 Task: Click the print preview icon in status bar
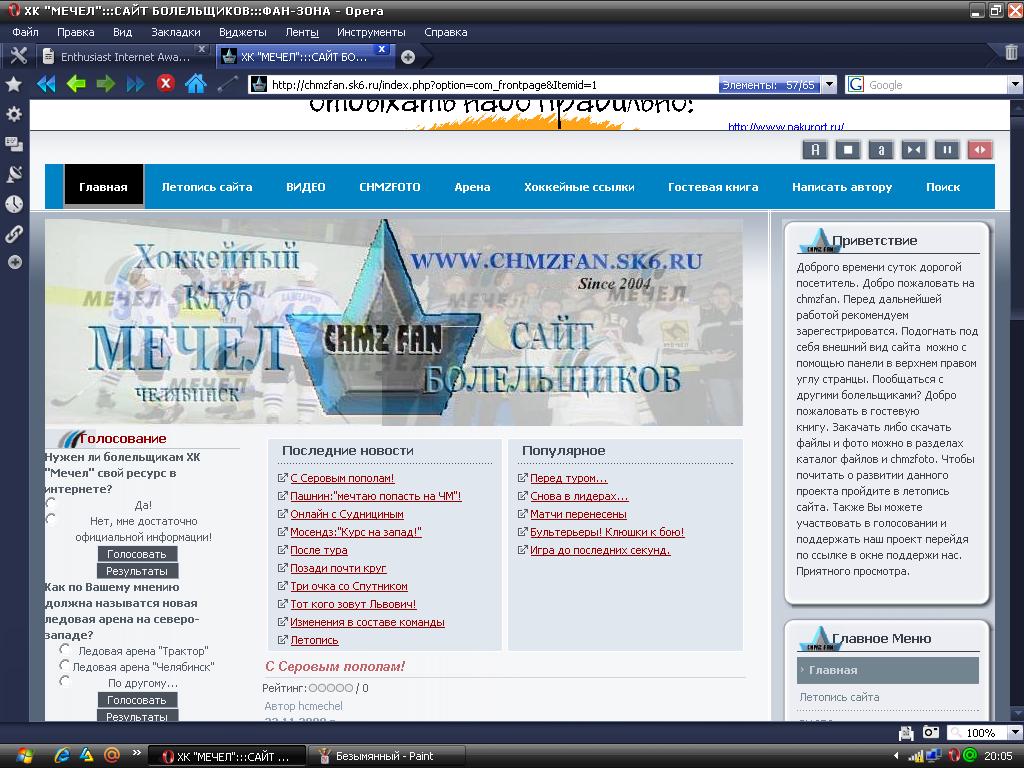pos(906,733)
